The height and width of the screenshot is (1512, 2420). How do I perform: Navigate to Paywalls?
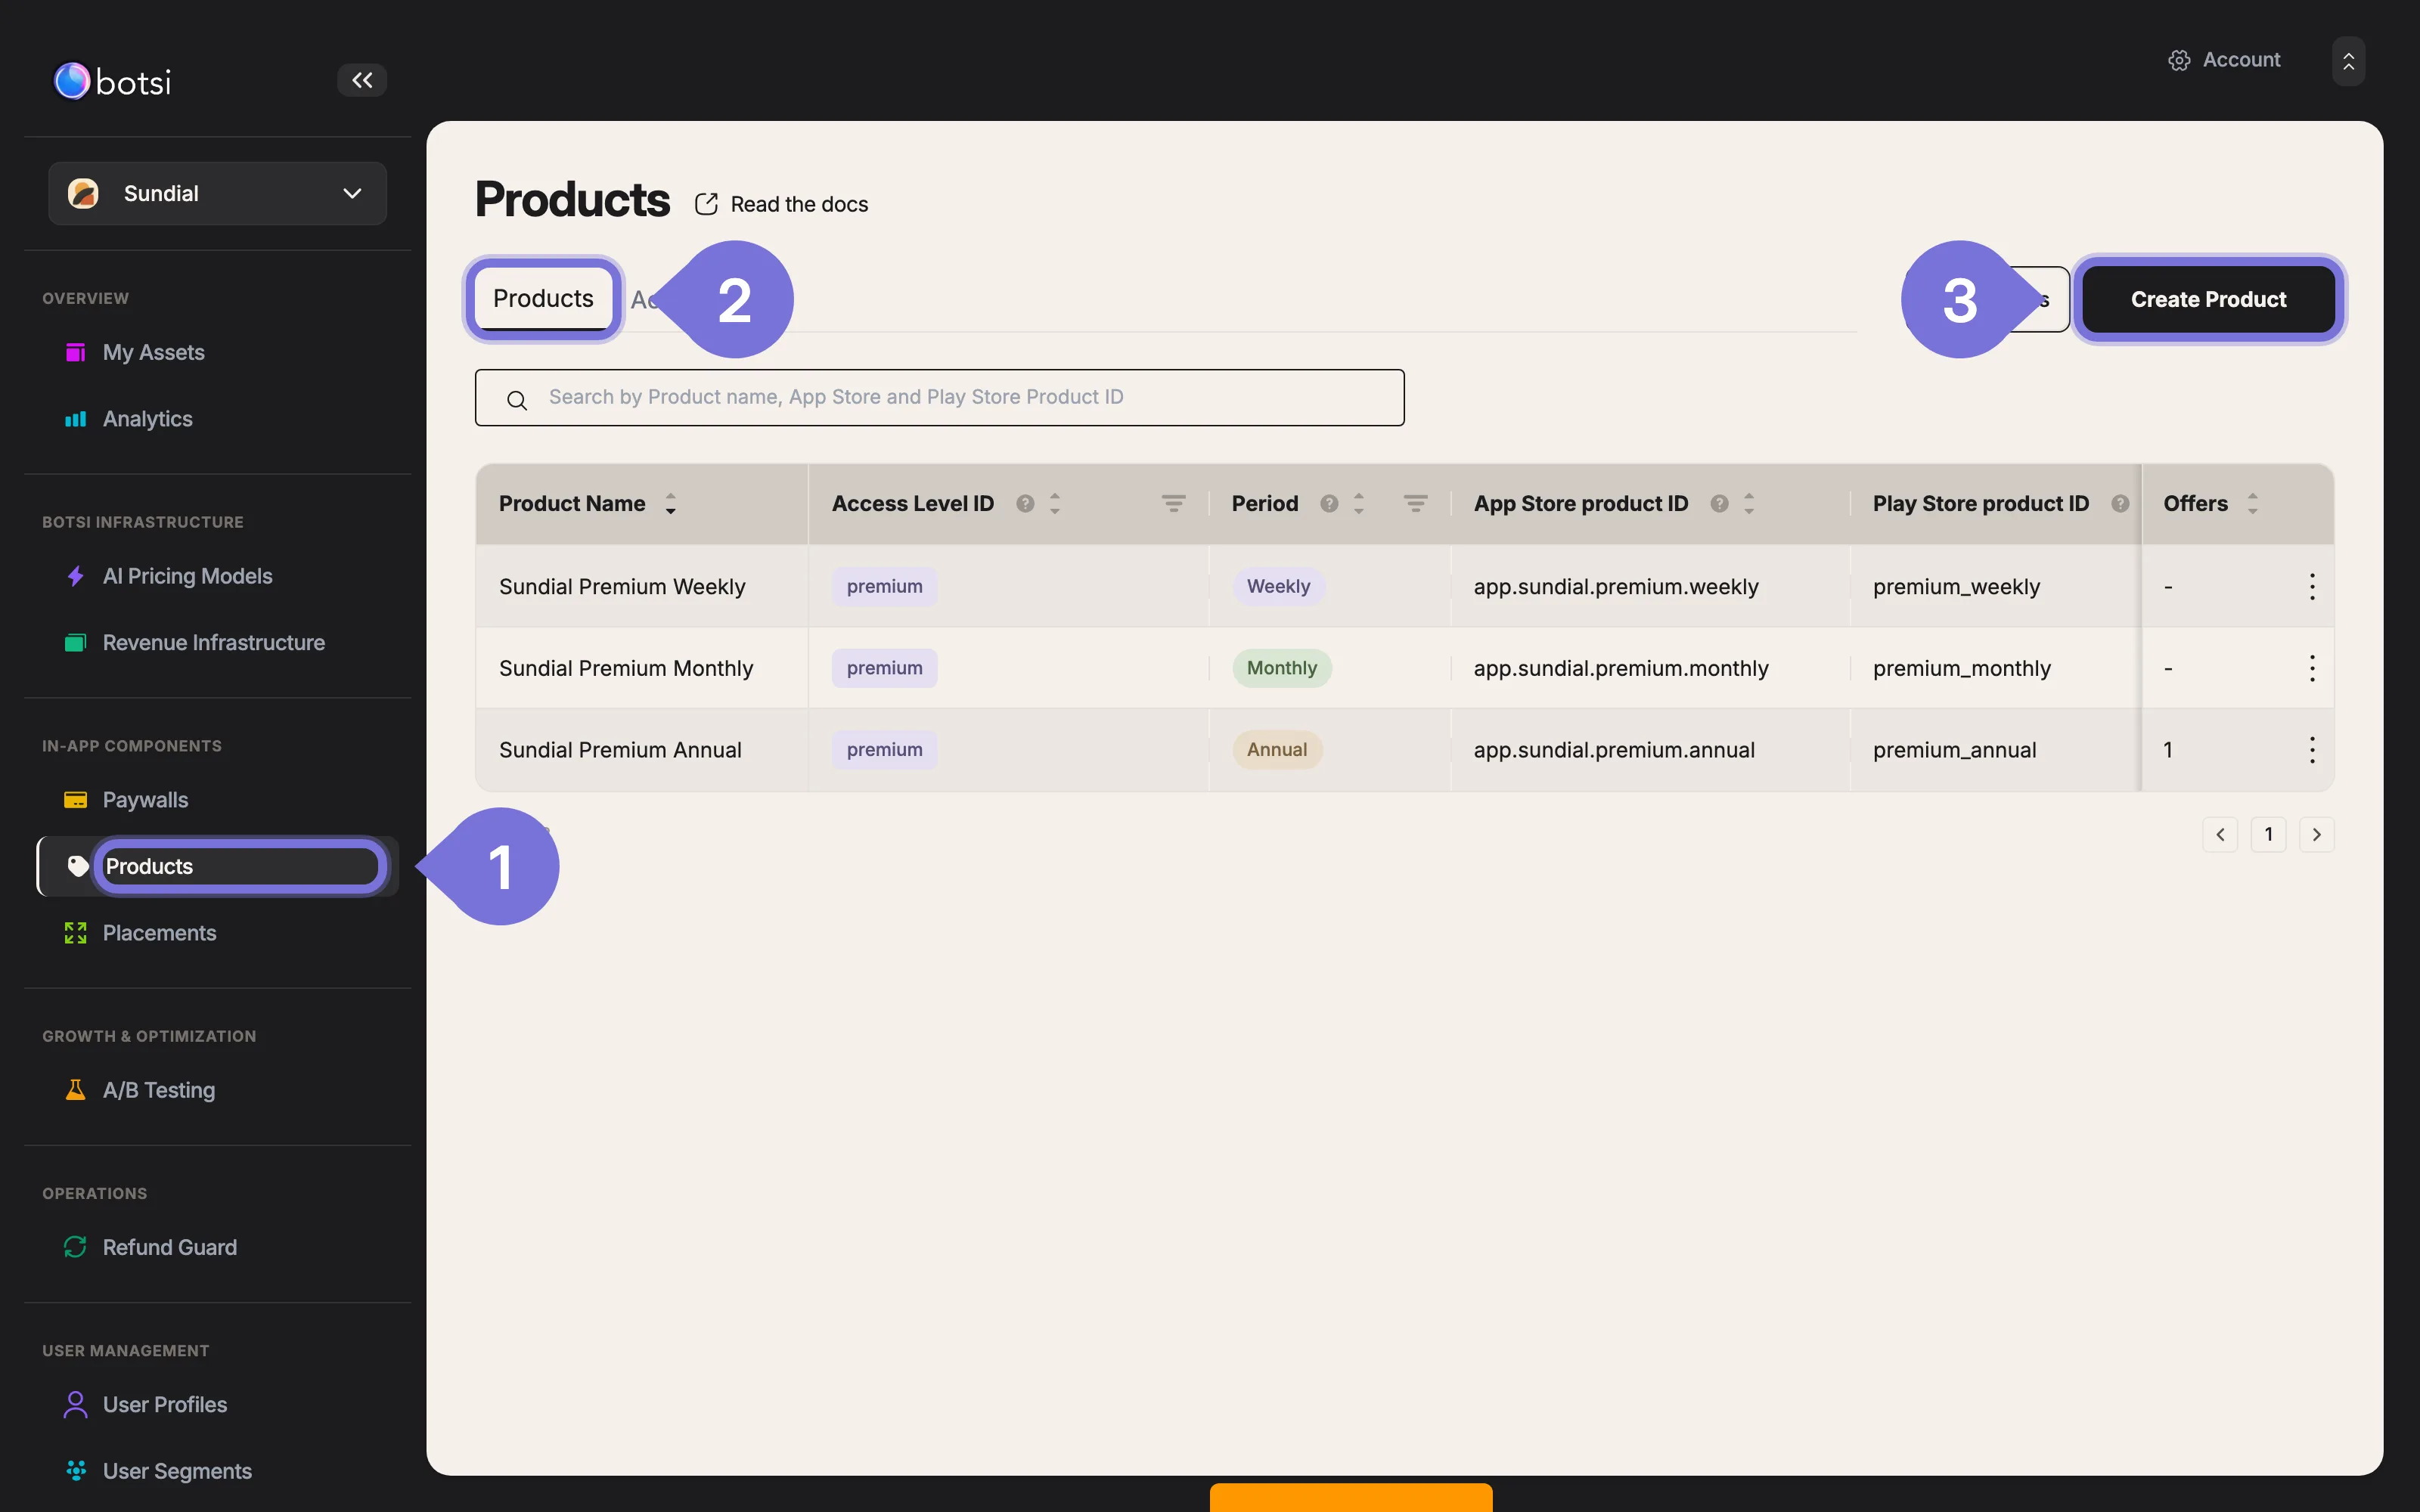point(145,800)
